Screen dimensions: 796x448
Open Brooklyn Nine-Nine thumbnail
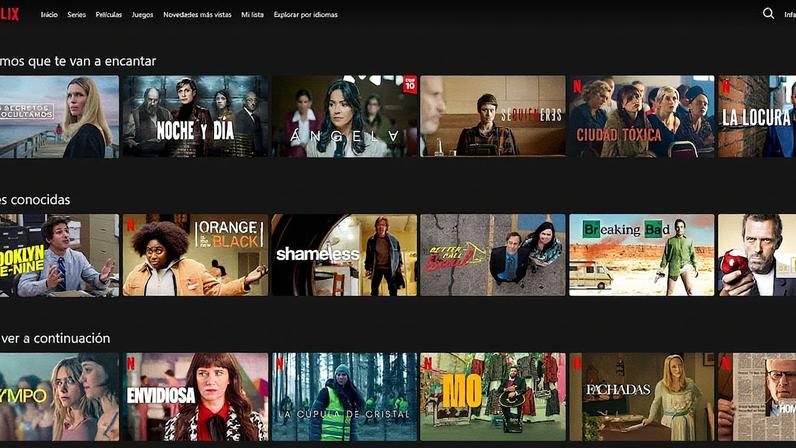pyautogui.click(x=59, y=255)
